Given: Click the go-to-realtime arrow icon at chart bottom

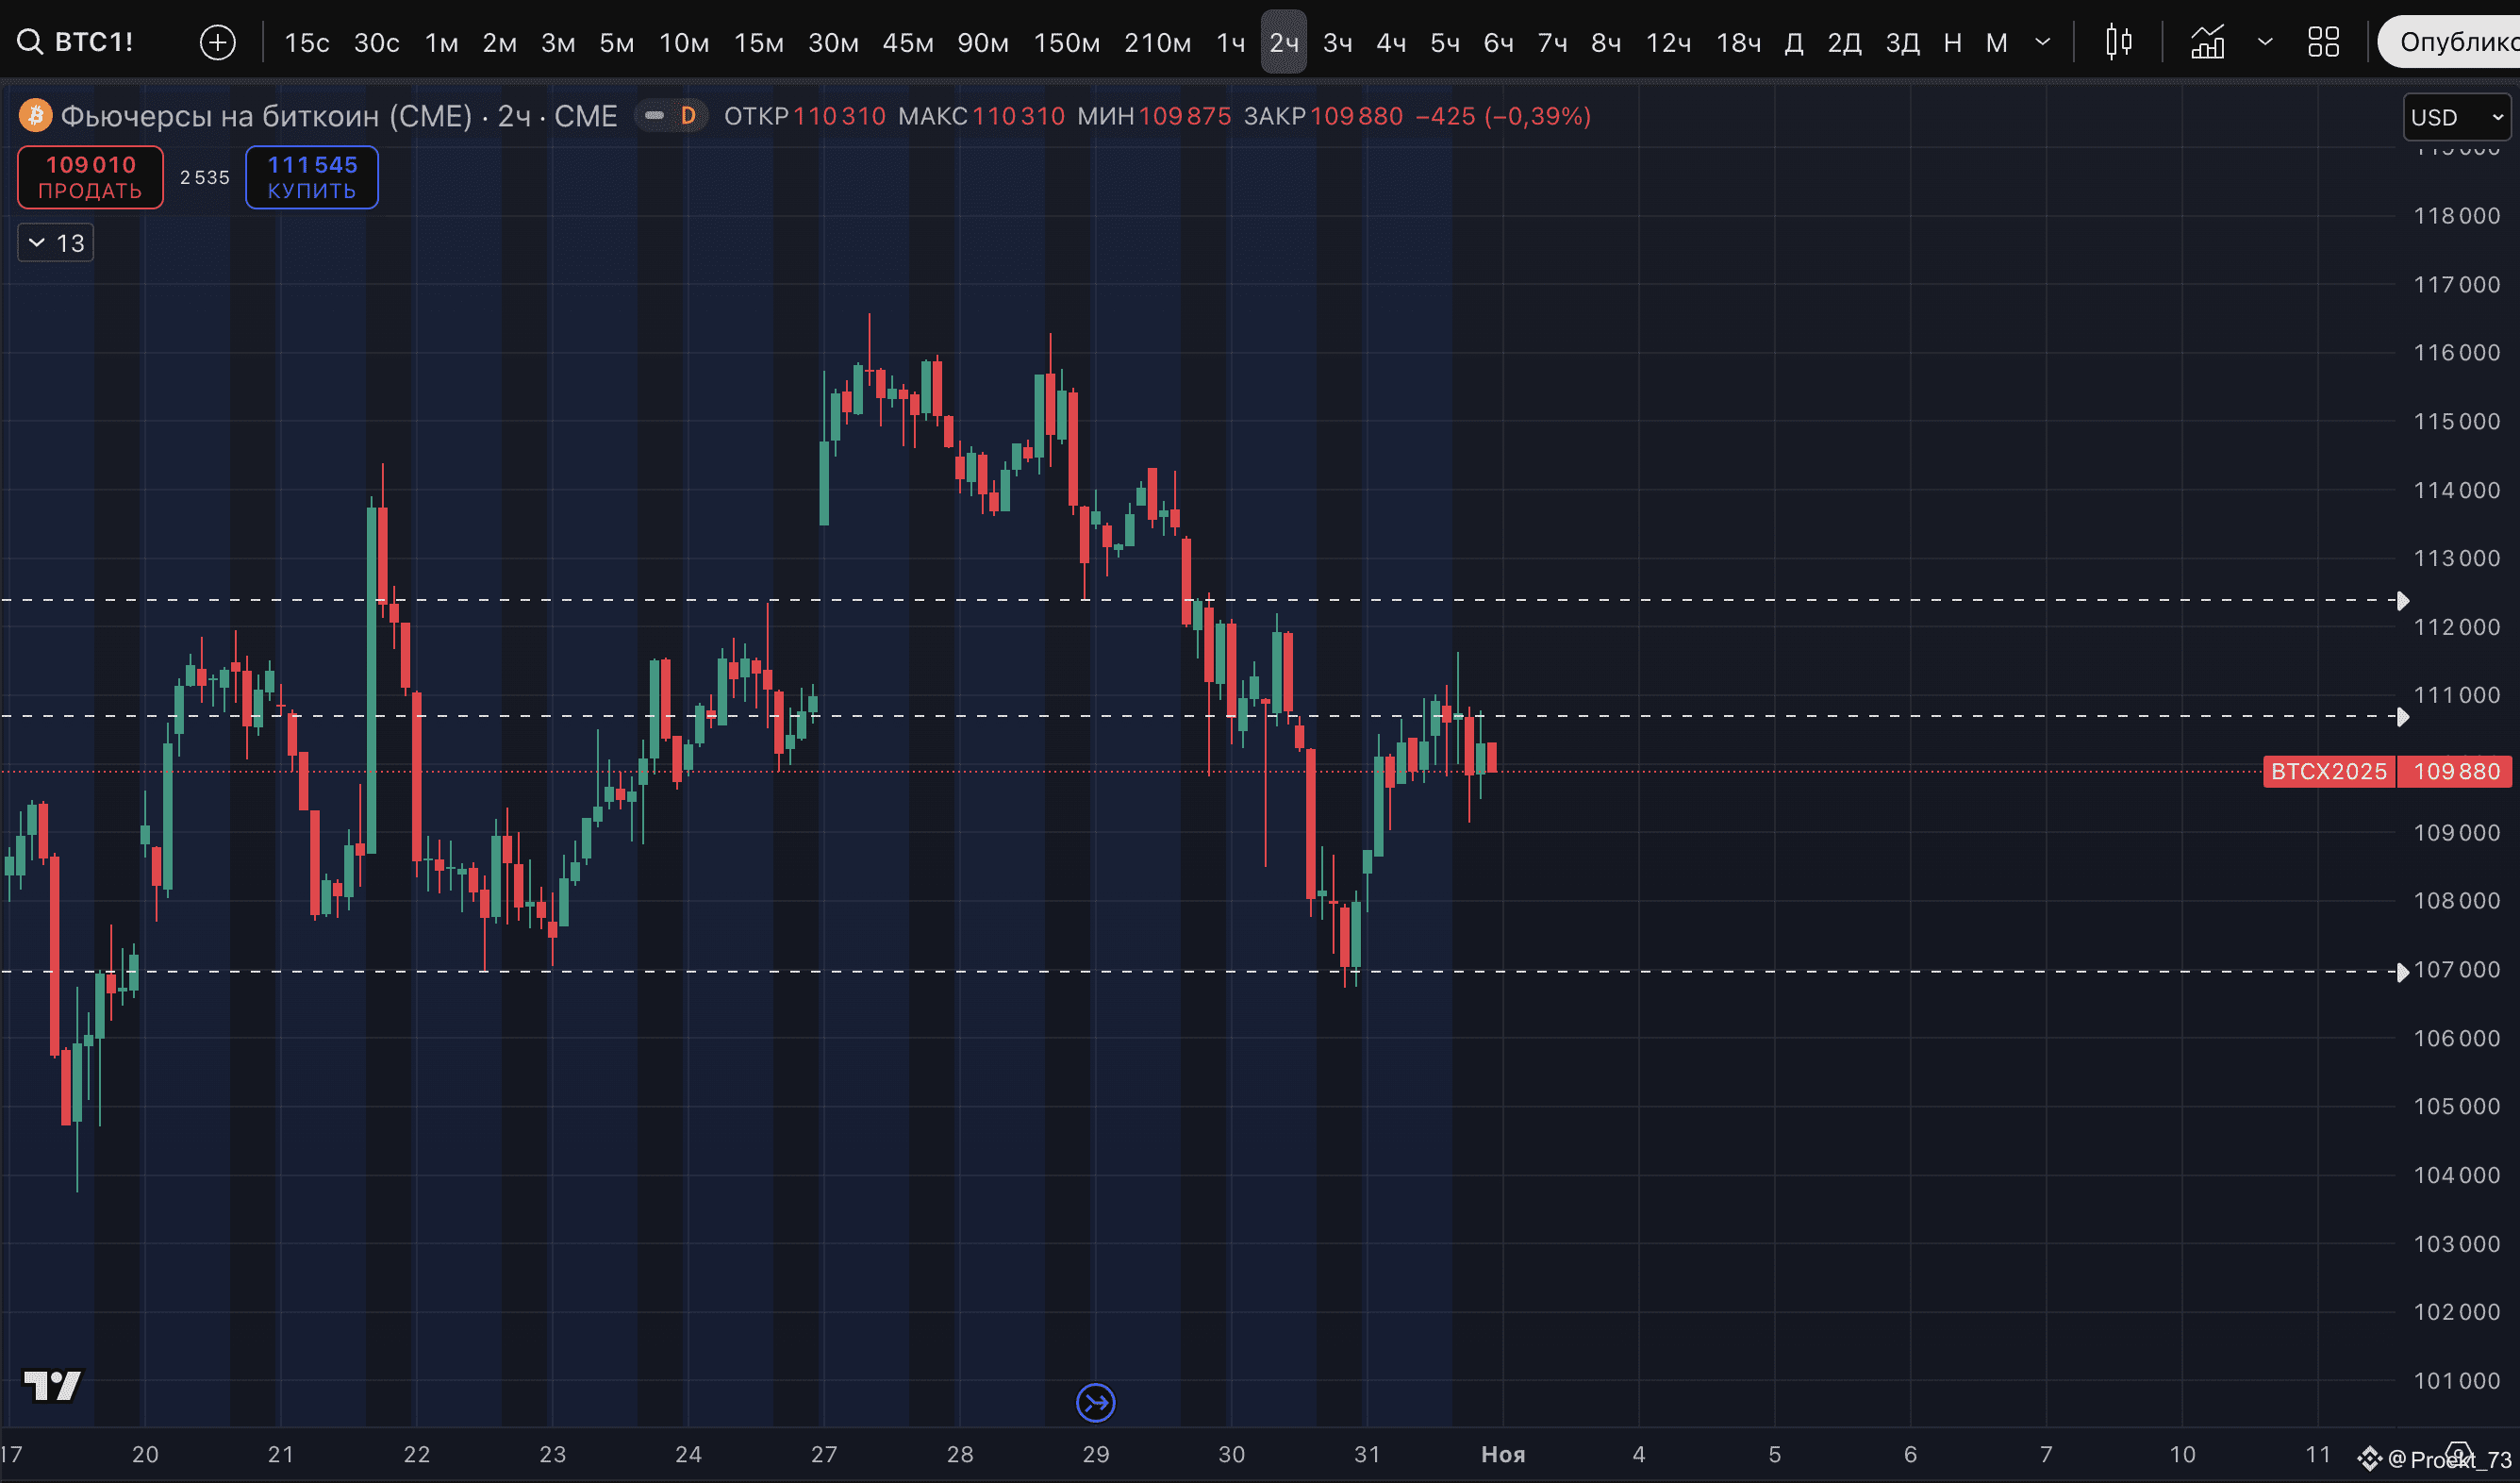Looking at the screenshot, I should coord(1095,1402).
